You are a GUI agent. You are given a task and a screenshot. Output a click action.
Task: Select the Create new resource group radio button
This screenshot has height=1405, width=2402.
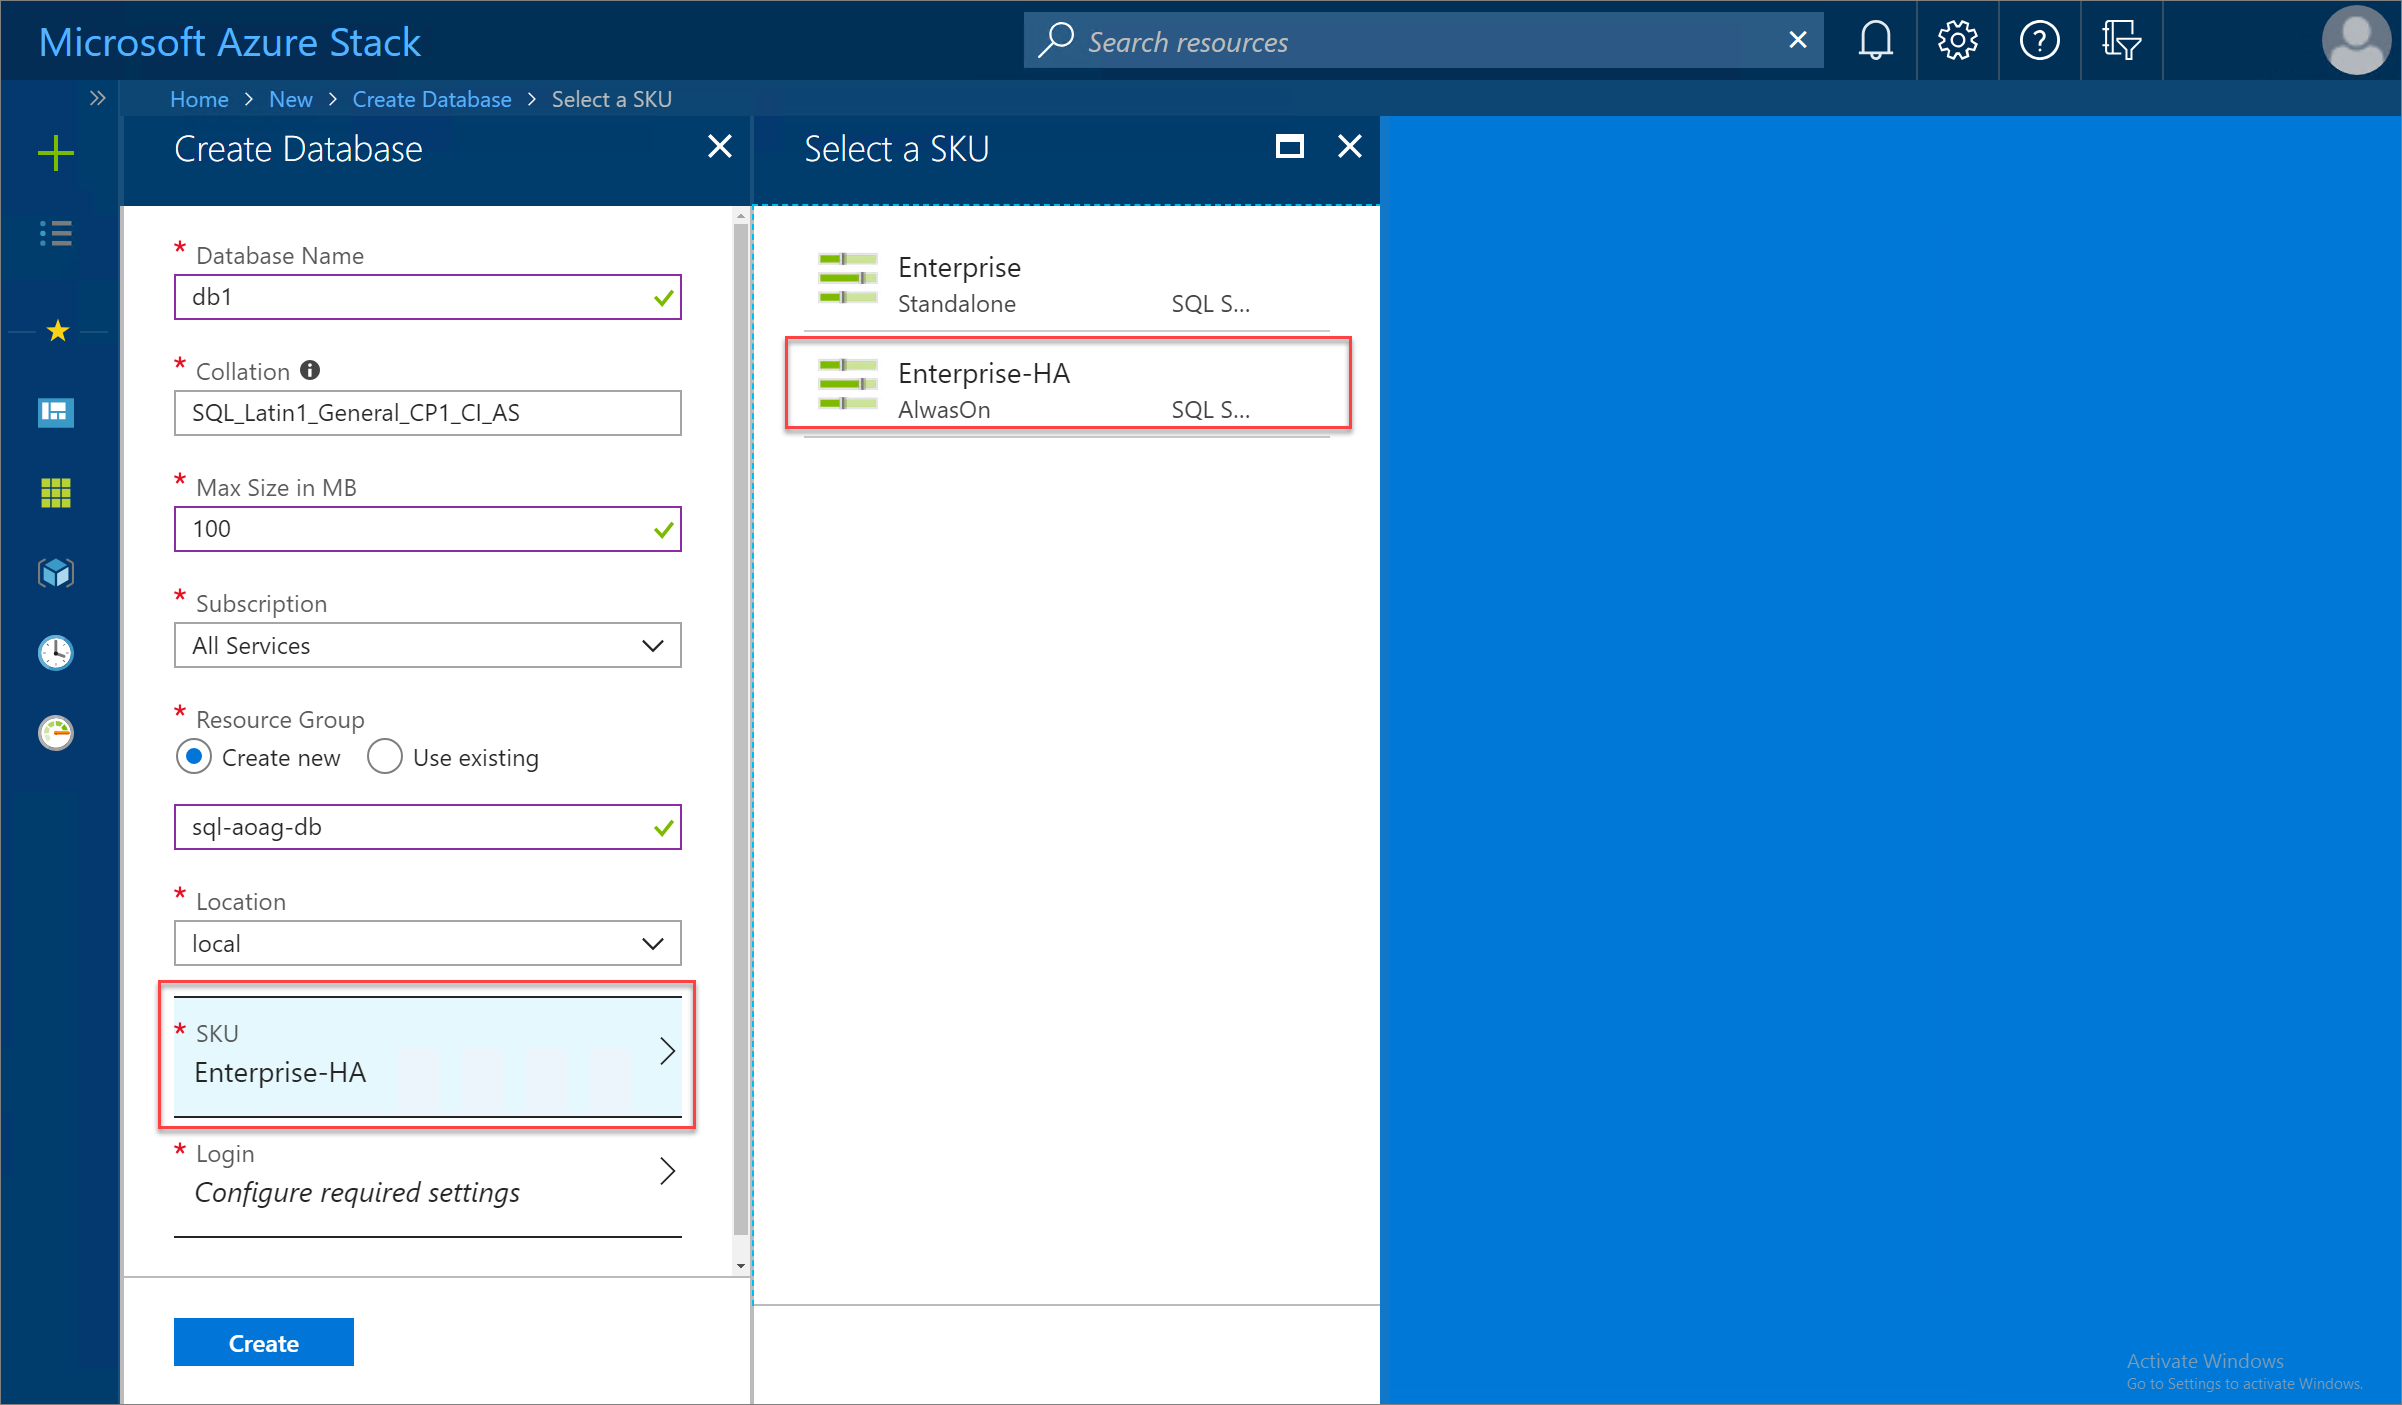(x=194, y=758)
